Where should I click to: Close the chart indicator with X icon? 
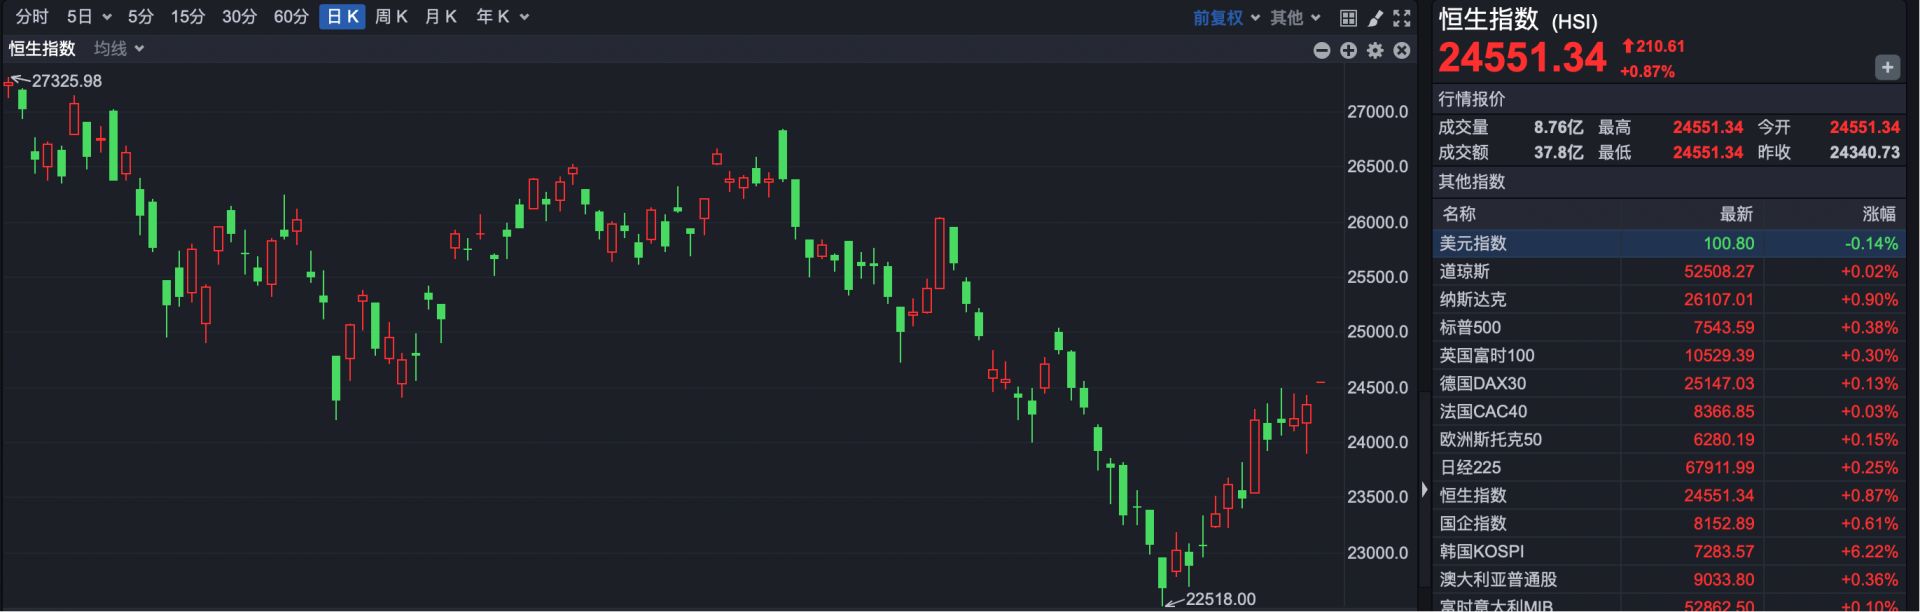click(1402, 50)
